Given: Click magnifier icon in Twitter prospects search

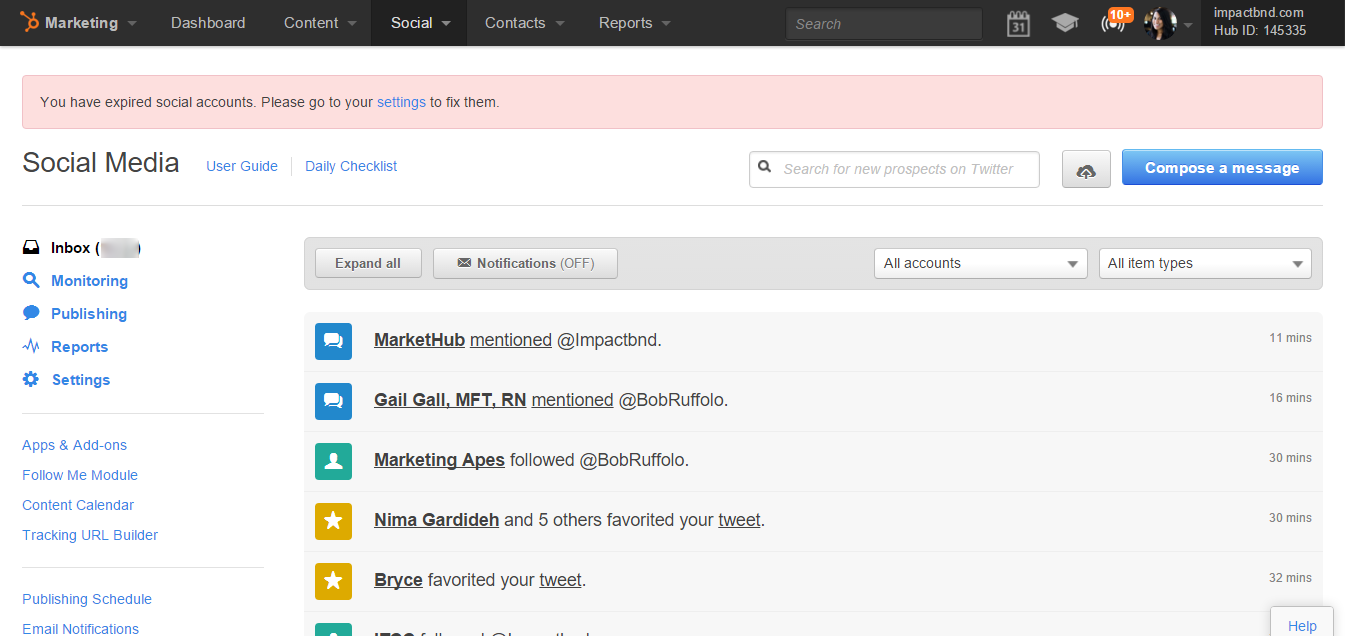Looking at the screenshot, I should [x=765, y=167].
